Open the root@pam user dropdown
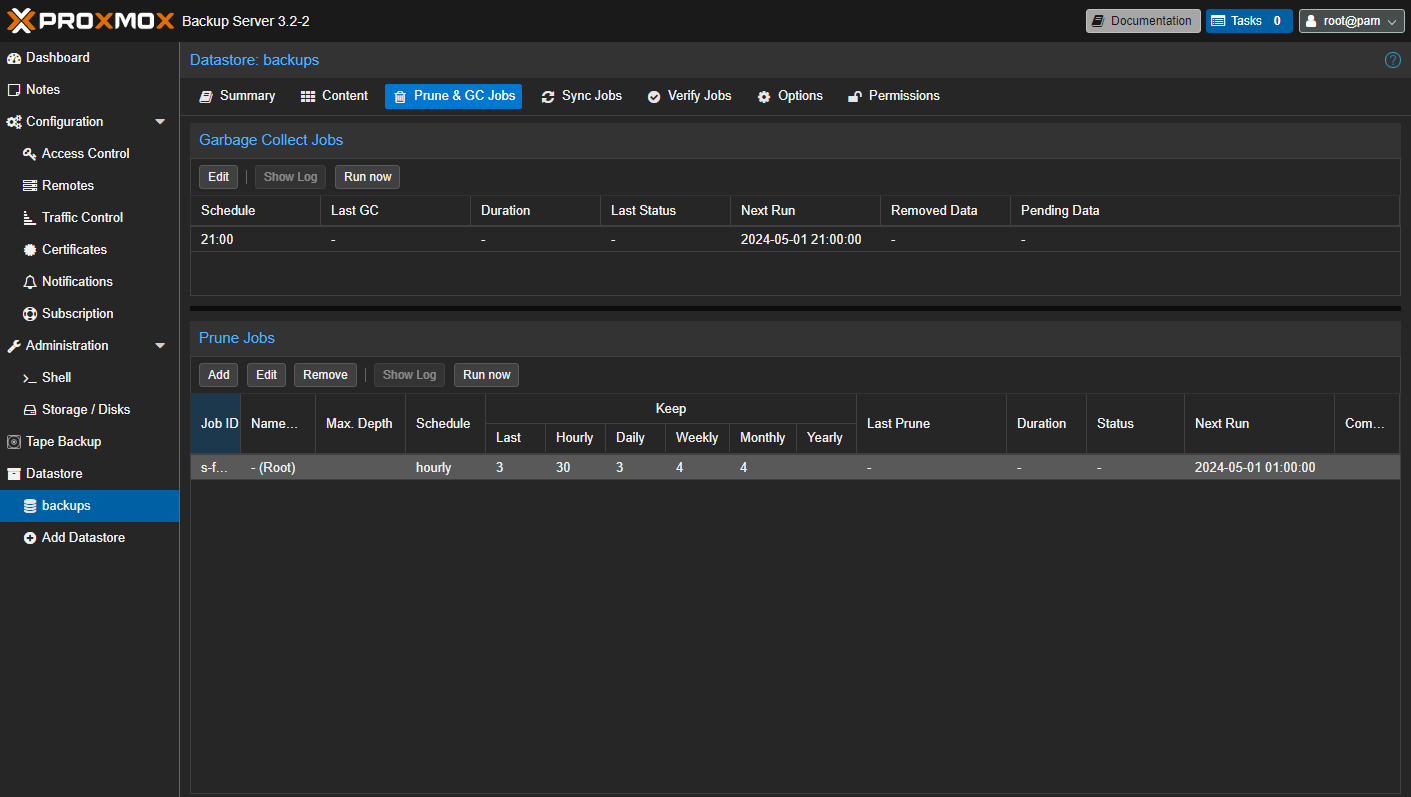 click(1351, 21)
